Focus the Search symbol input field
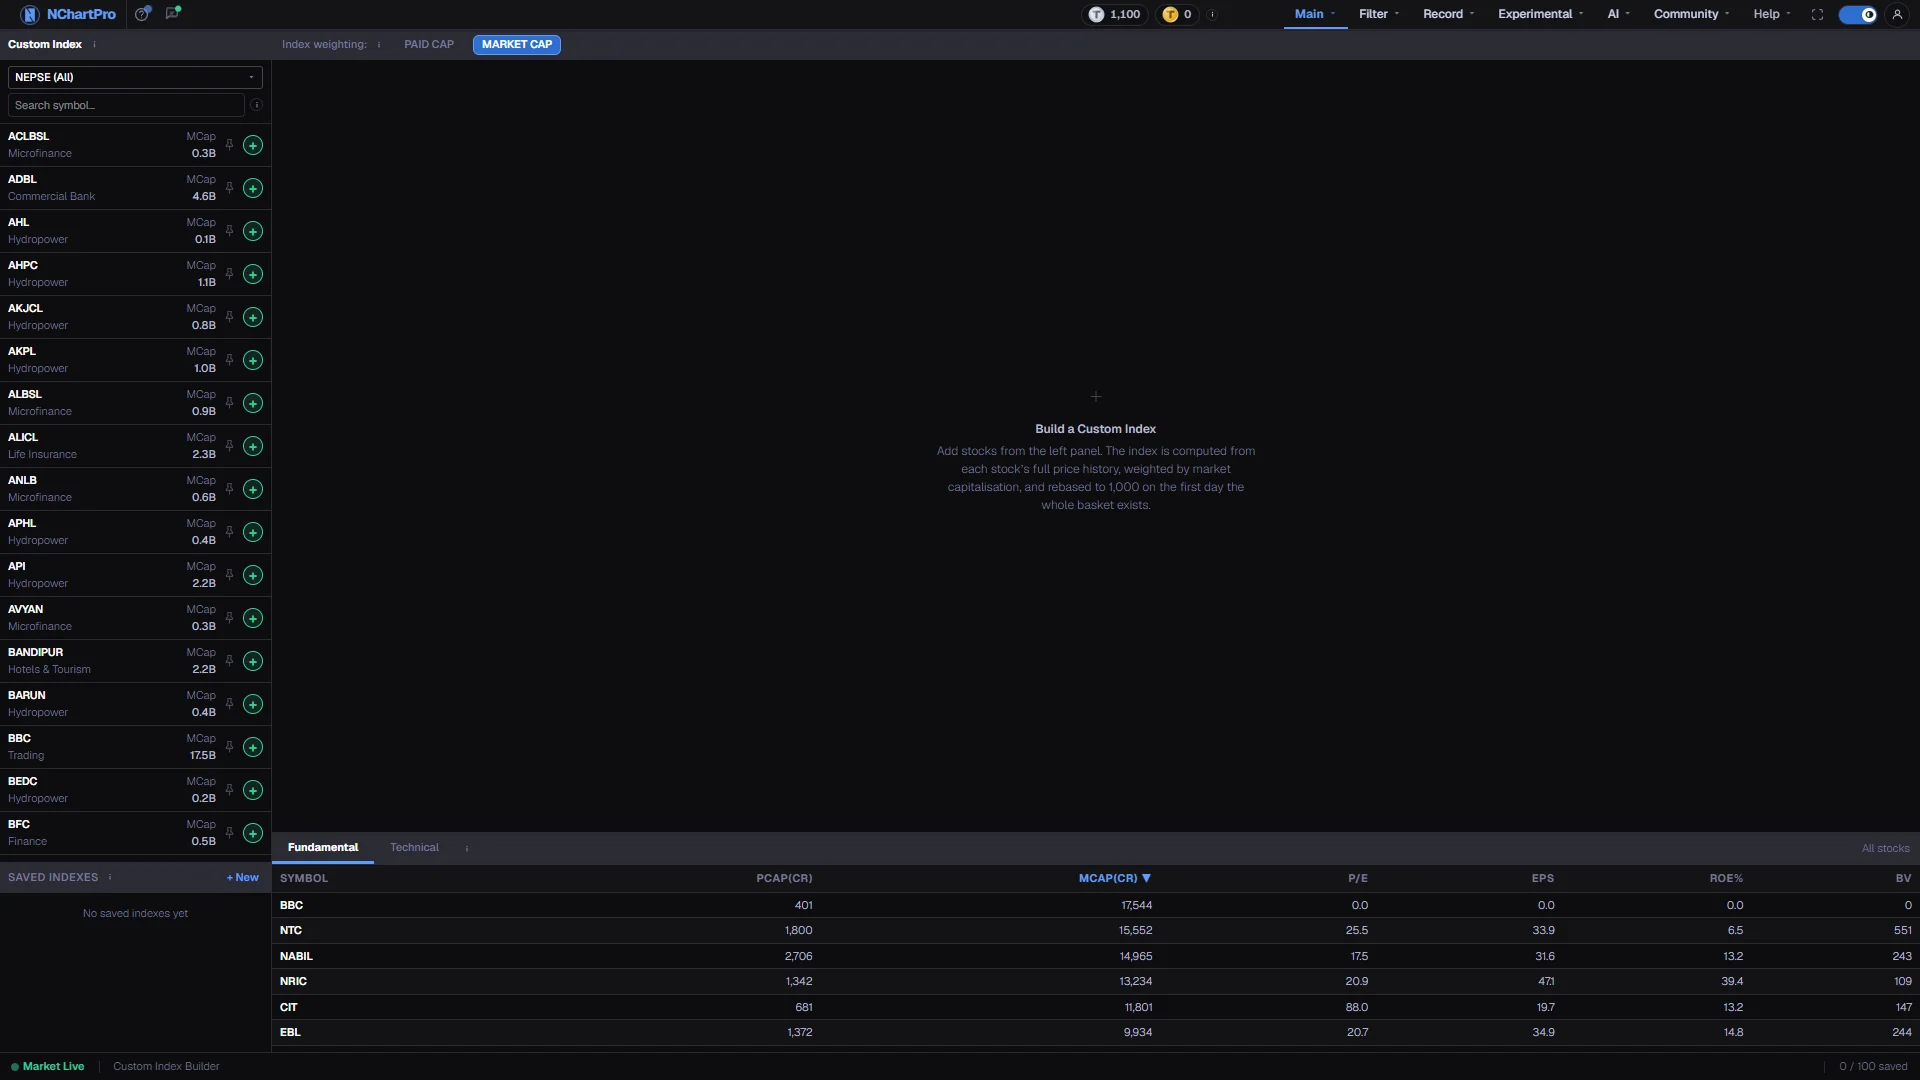Screen dimensions: 1920x1080 point(126,105)
